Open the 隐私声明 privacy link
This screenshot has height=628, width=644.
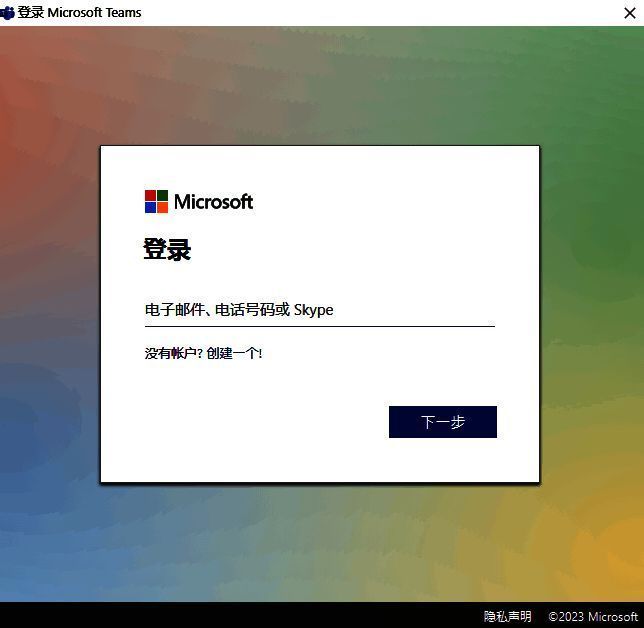point(507,616)
